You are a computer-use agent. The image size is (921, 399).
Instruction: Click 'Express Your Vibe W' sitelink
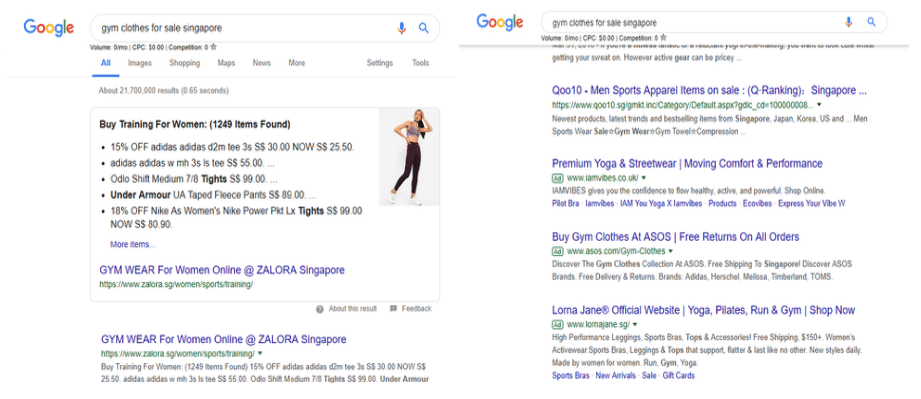point(812,203)
